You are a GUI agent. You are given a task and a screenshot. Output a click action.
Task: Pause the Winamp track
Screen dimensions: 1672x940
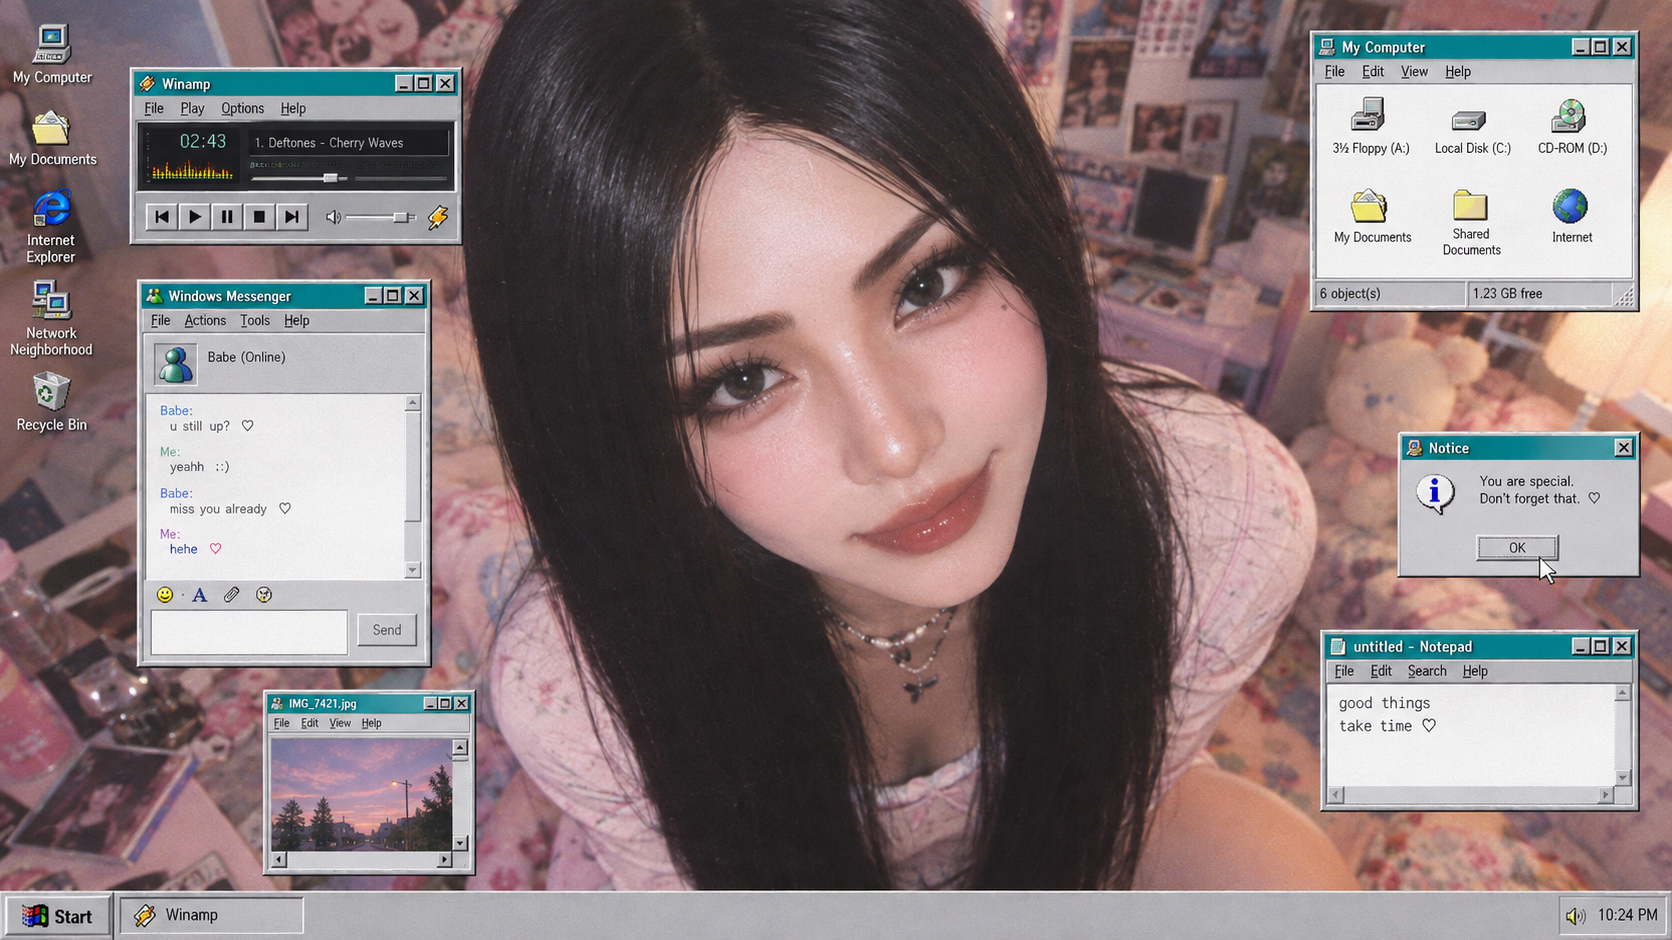point(227,217)
